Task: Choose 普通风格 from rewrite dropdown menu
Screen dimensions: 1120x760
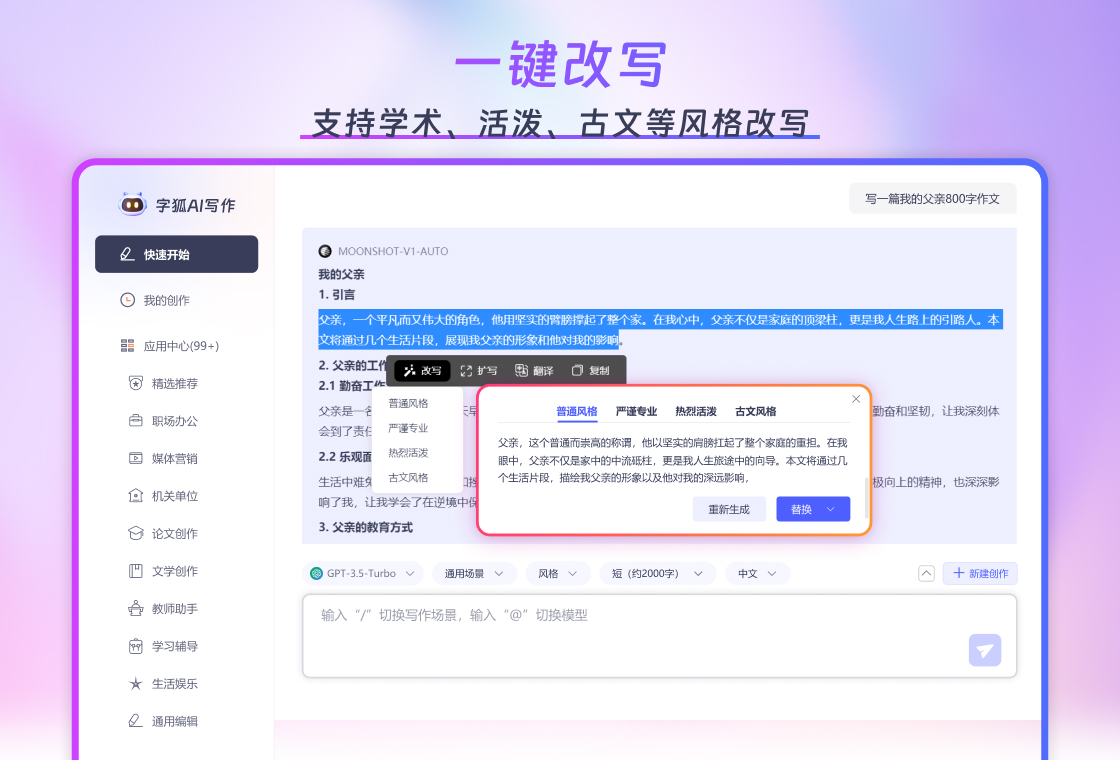Action: tap(409, 404)
